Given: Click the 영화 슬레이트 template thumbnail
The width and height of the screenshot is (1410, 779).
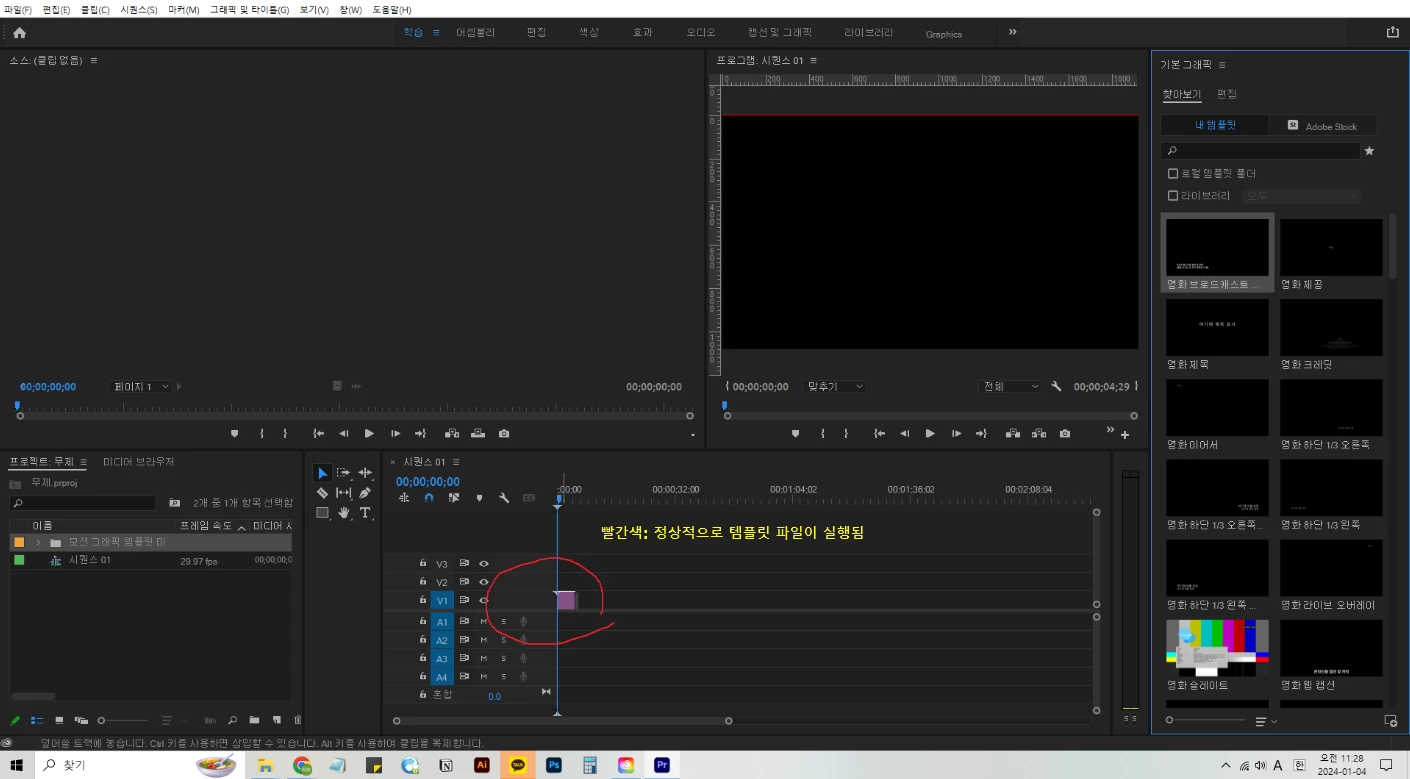Looking at the screenshot, I should (1217, 648).
